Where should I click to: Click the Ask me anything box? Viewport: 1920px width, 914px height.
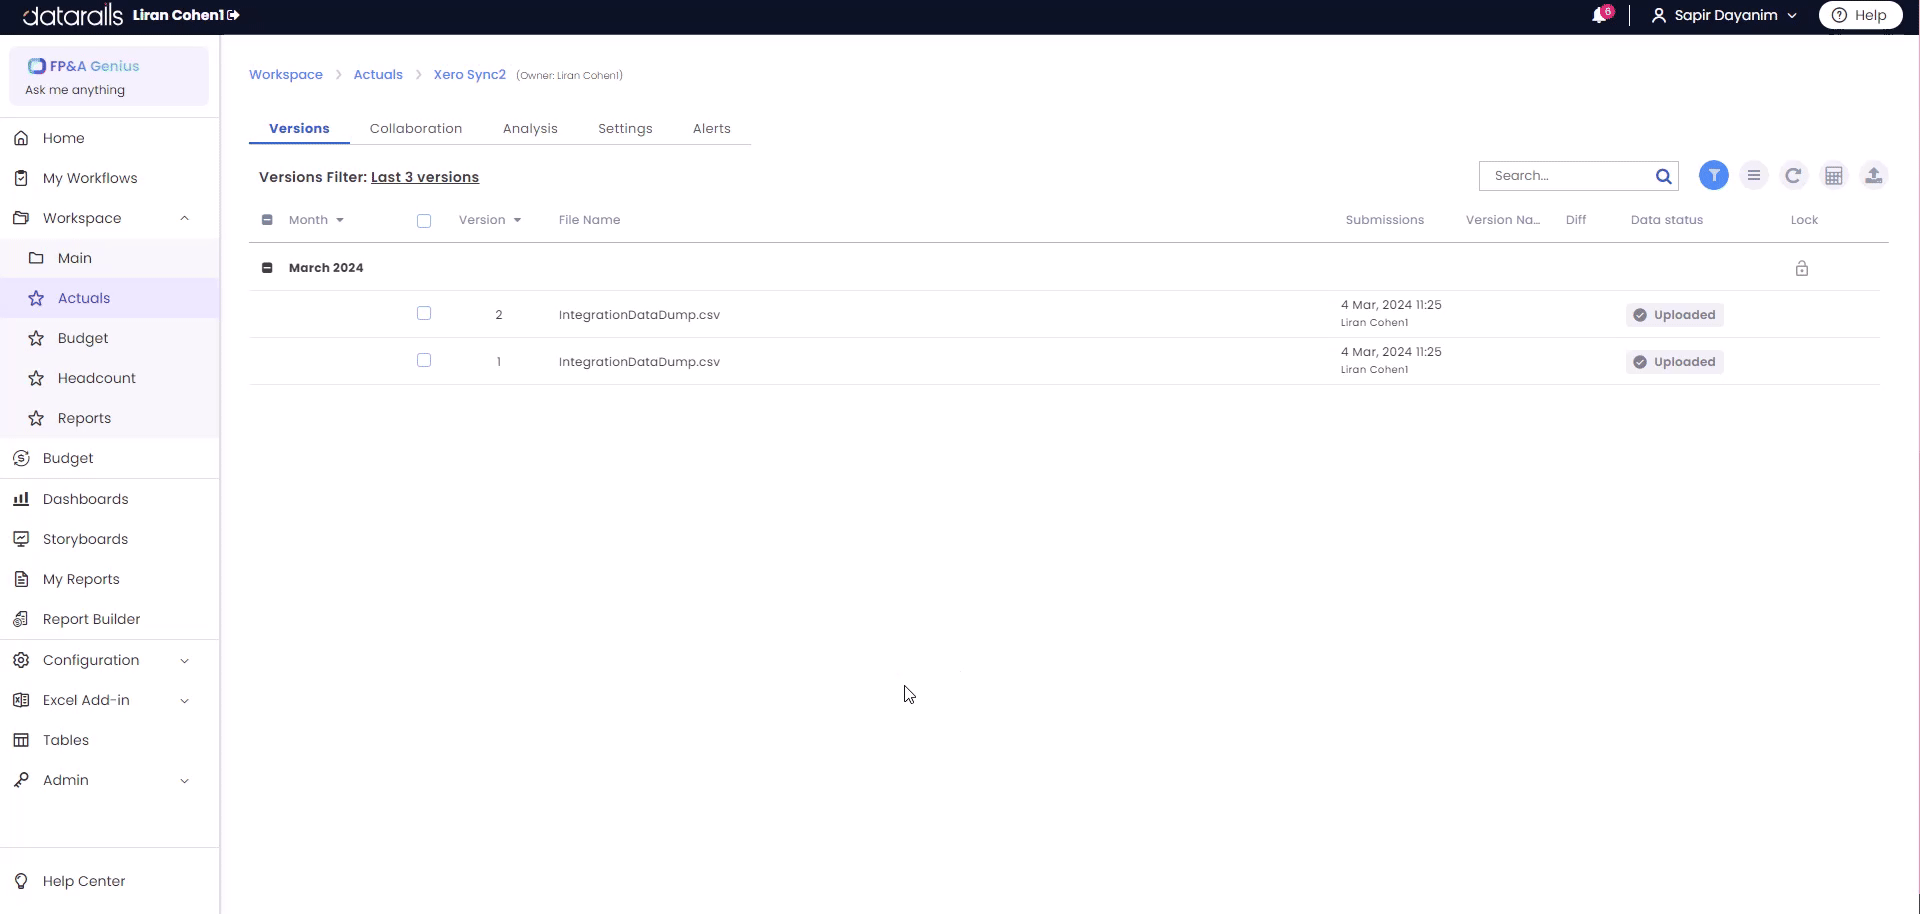pos(109,76)
